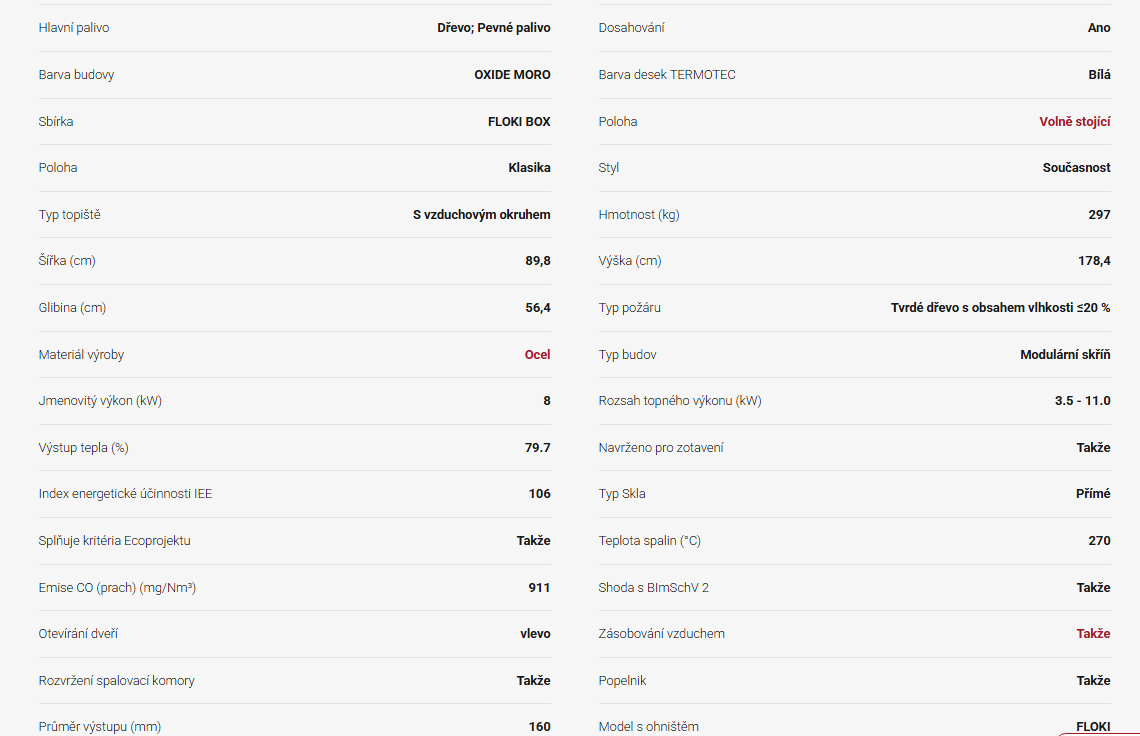Click 'vlevo' door opening value

(x=534, y=633)
